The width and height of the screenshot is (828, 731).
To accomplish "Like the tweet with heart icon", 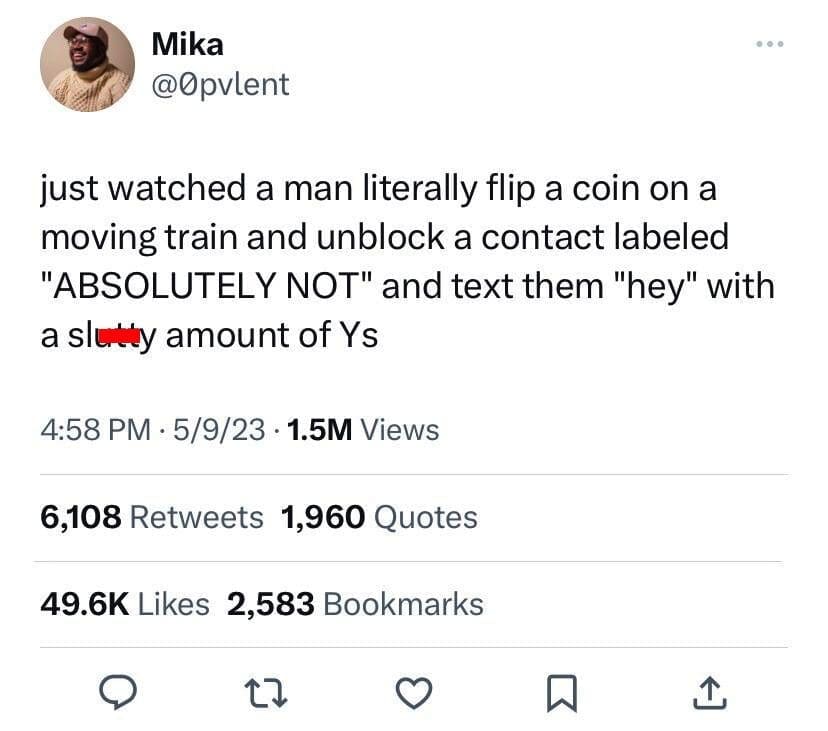I will [414, 693].
